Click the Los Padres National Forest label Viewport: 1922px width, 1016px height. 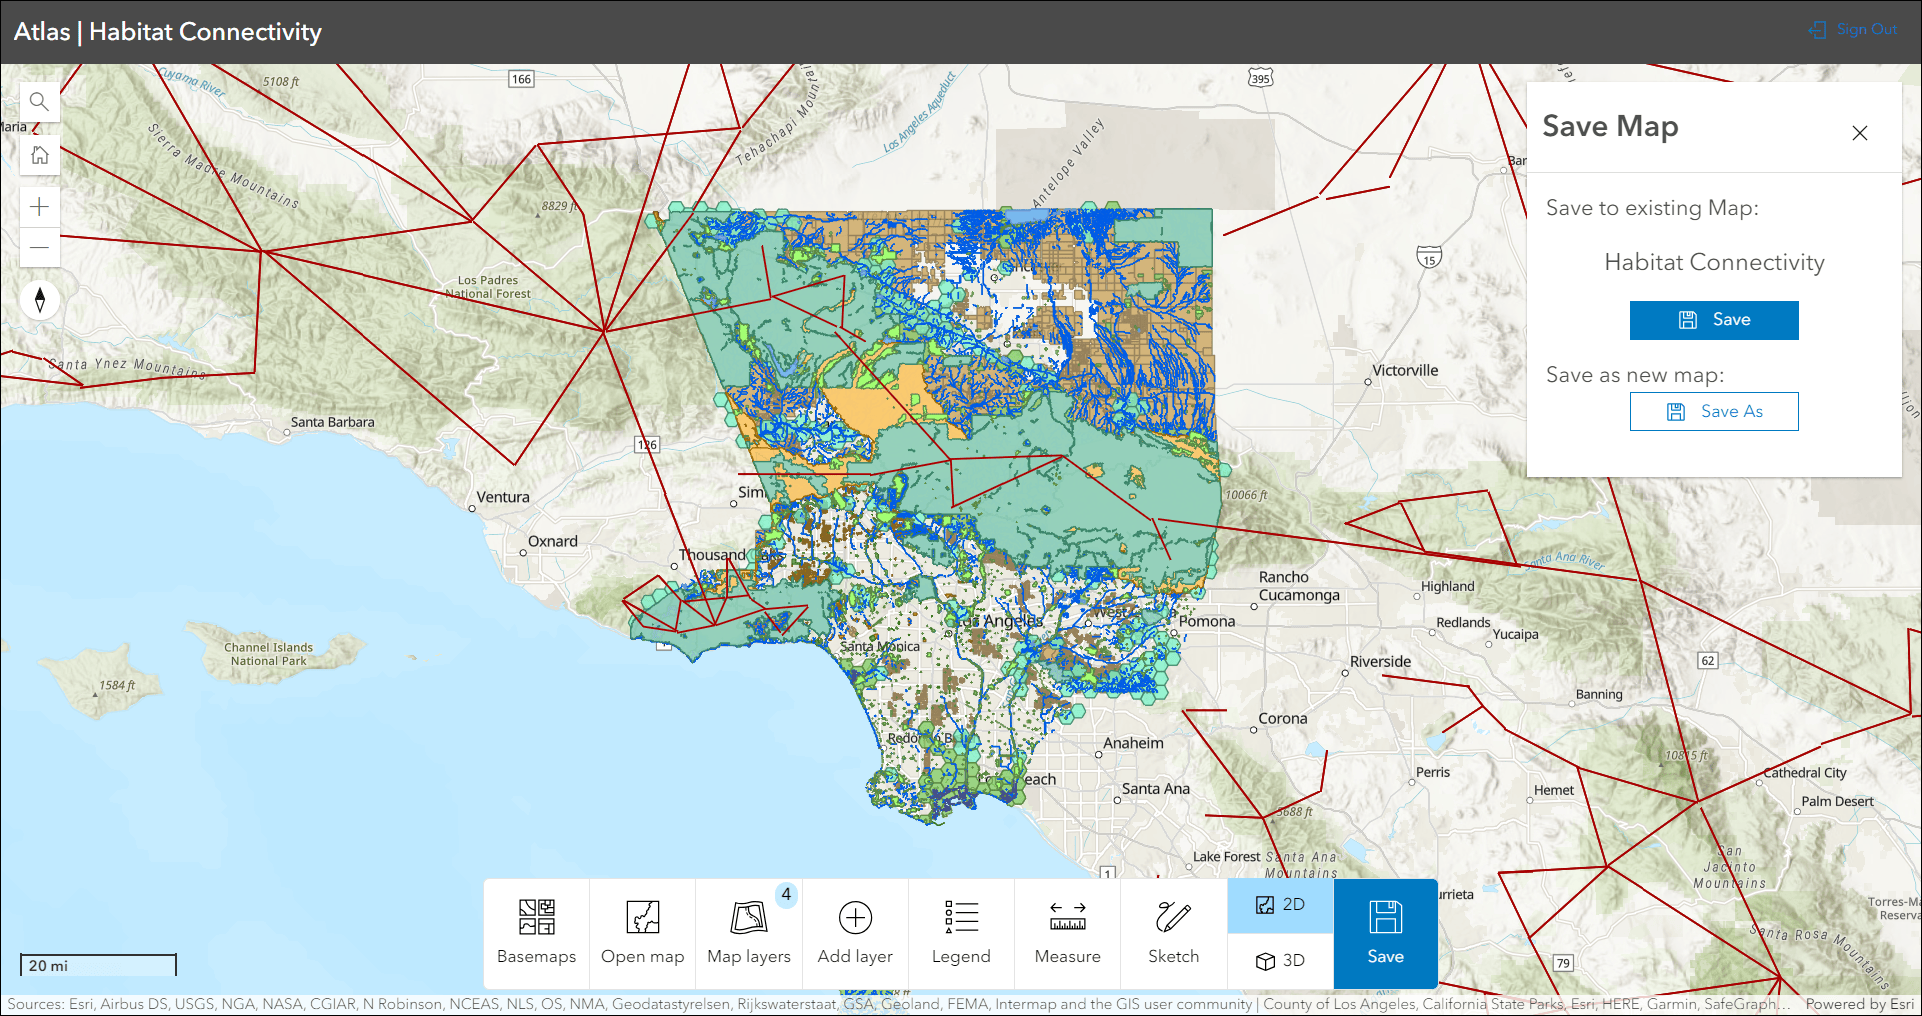(488, 287)
